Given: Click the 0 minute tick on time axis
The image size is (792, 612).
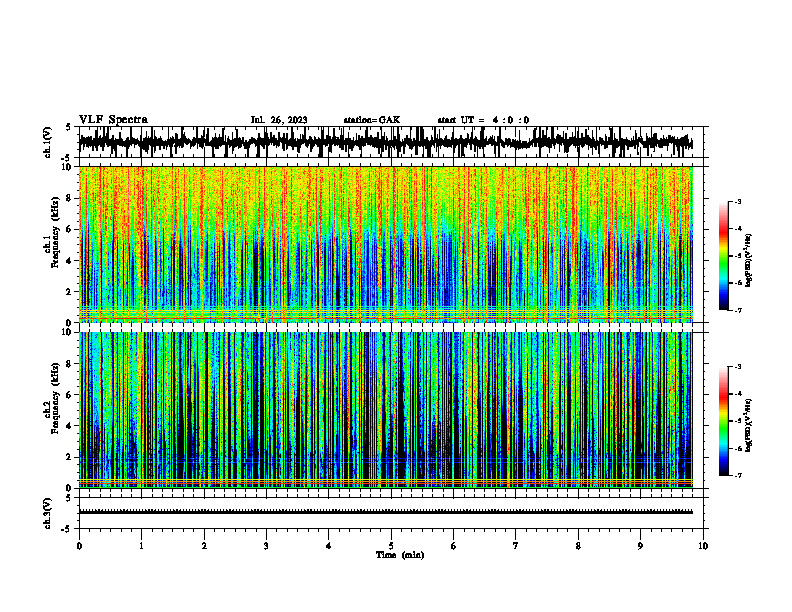Looking at the screenshot, I should 79,546.
